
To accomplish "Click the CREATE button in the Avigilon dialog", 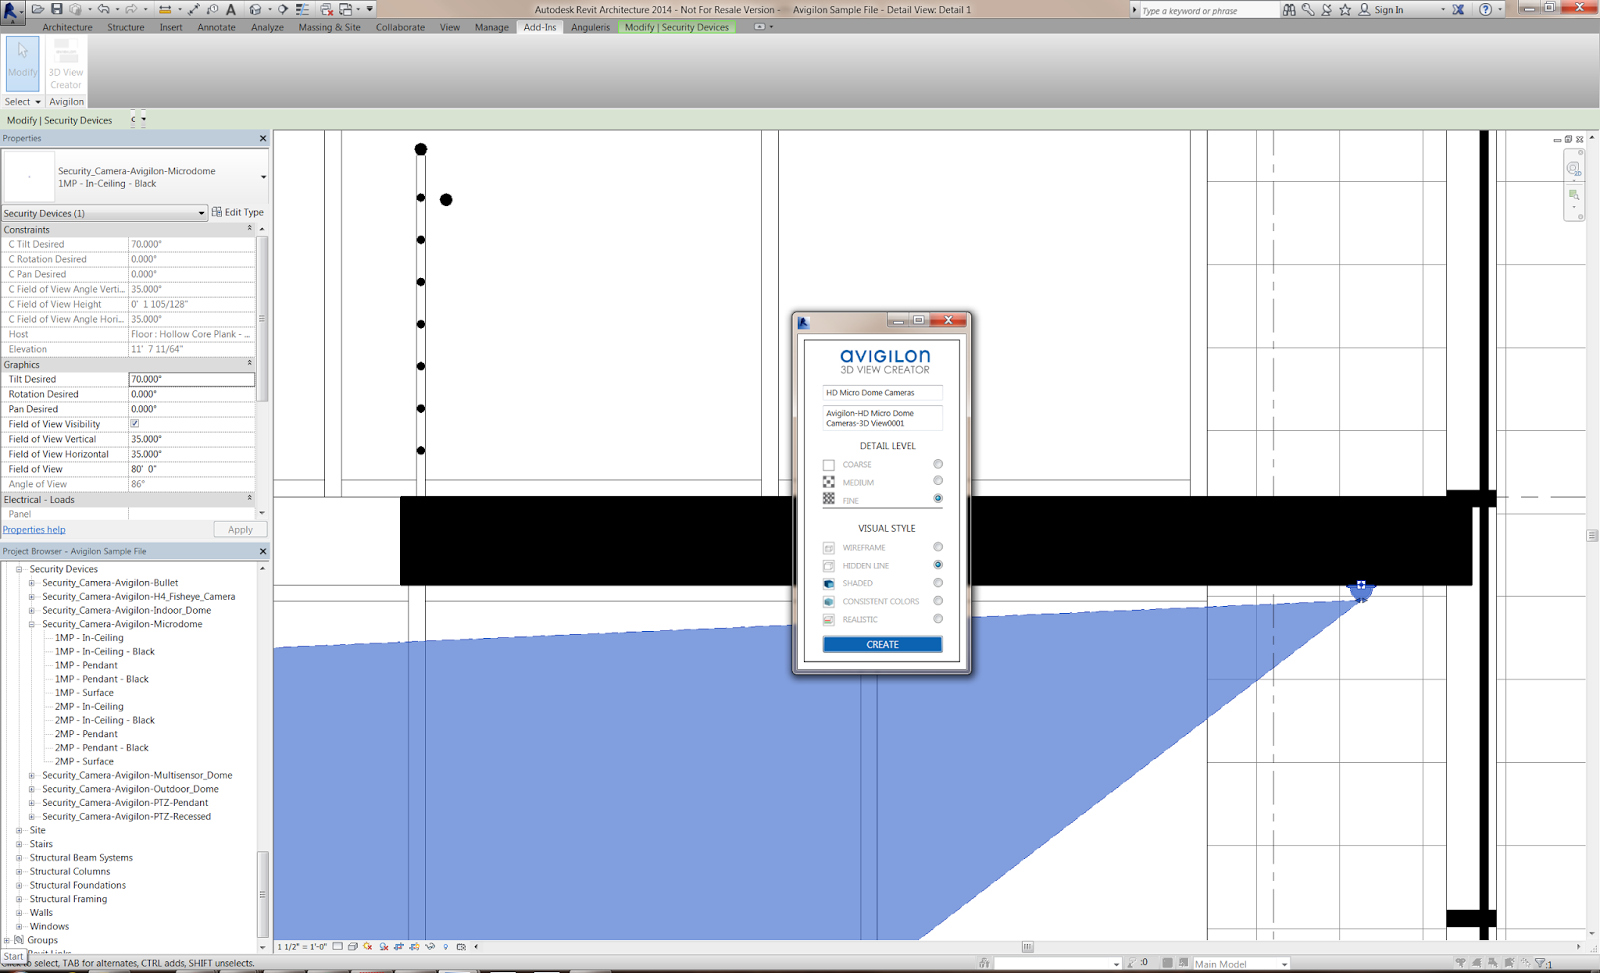I will pos(881,644).
